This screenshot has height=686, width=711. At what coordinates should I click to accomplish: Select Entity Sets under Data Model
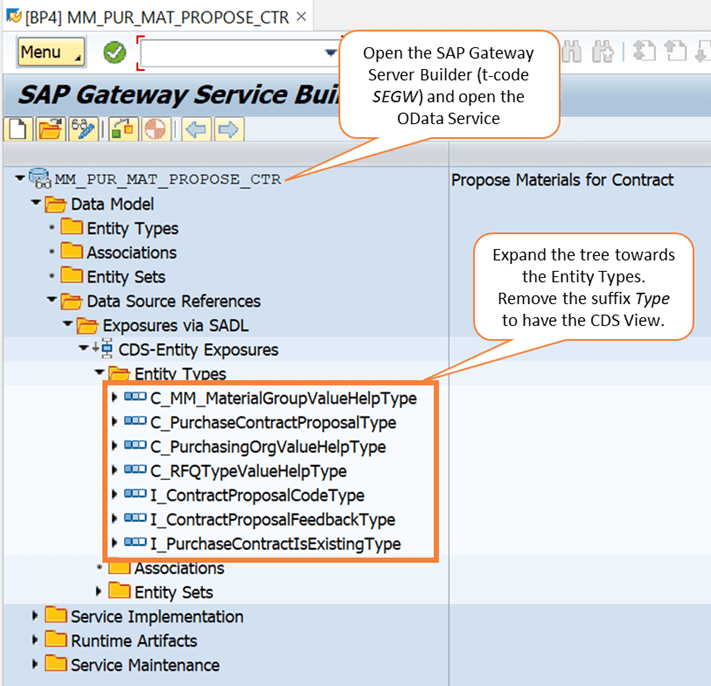click(x=126, y=277)
